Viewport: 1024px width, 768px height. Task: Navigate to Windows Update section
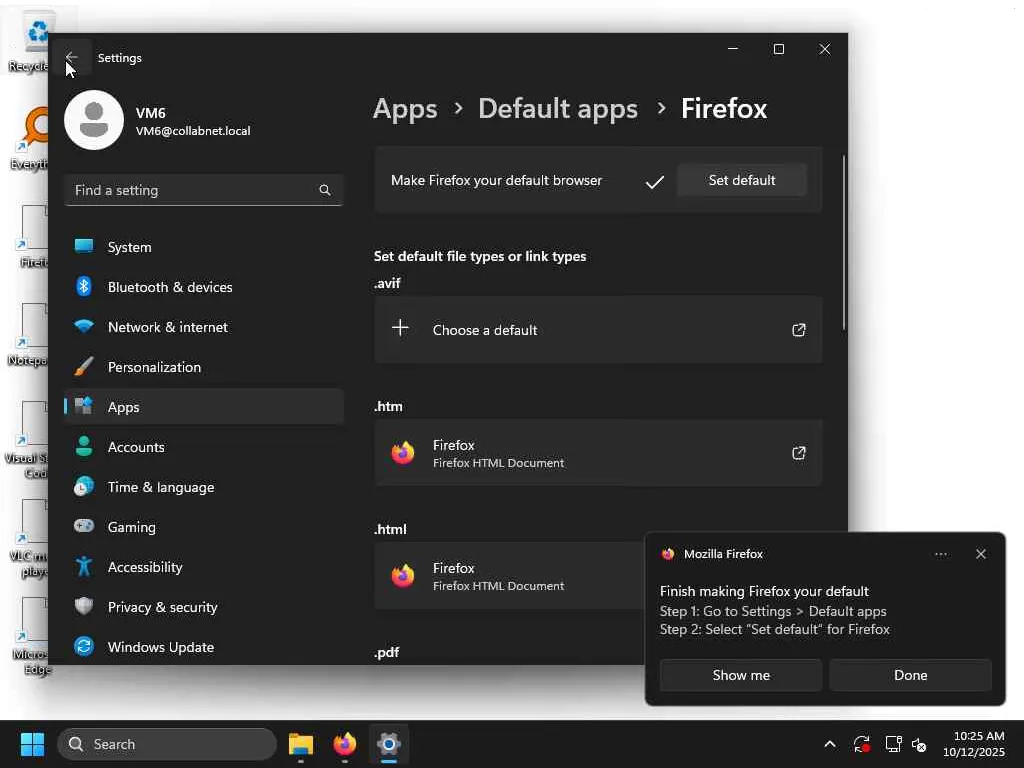[x=160, y=647]
